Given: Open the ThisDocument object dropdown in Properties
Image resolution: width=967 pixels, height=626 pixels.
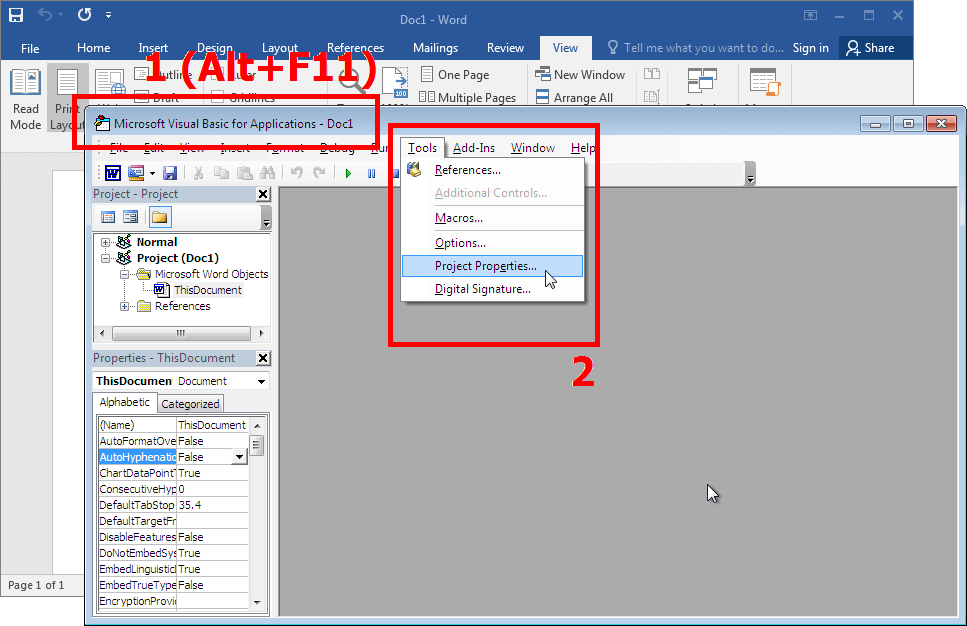Looking at the screenshot, I should click(261, 381).
